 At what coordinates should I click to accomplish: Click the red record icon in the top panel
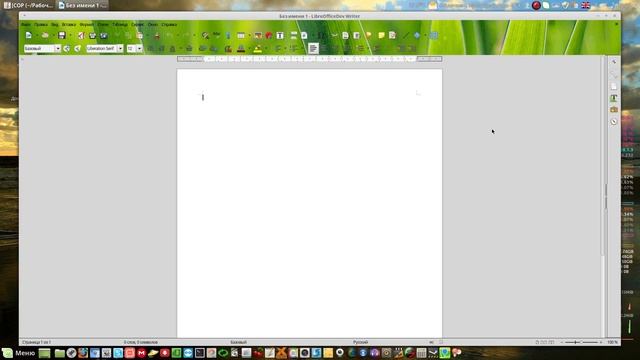click(536, 5)
